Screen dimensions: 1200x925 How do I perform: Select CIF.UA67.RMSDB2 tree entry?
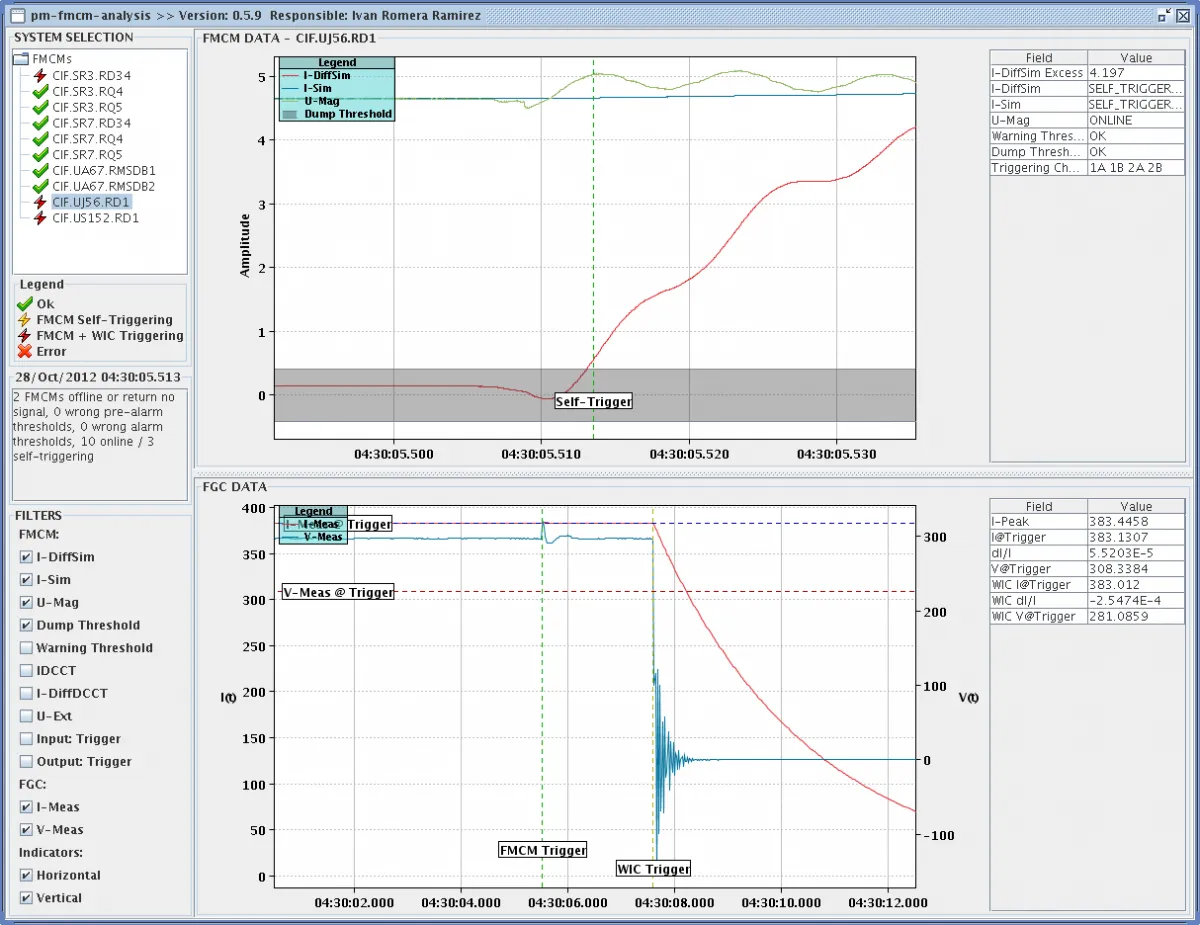[103, 186]
